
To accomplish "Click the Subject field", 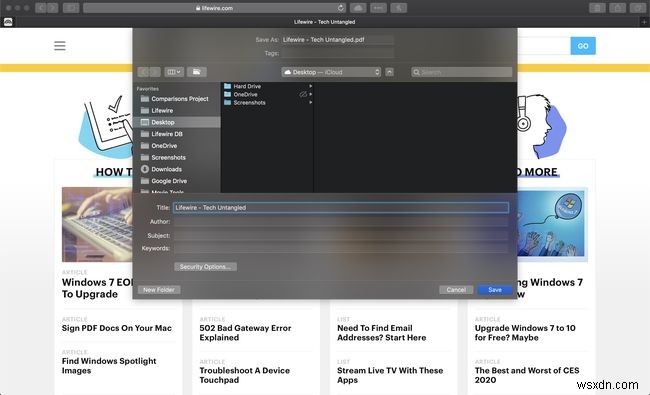I will [341, 235].
